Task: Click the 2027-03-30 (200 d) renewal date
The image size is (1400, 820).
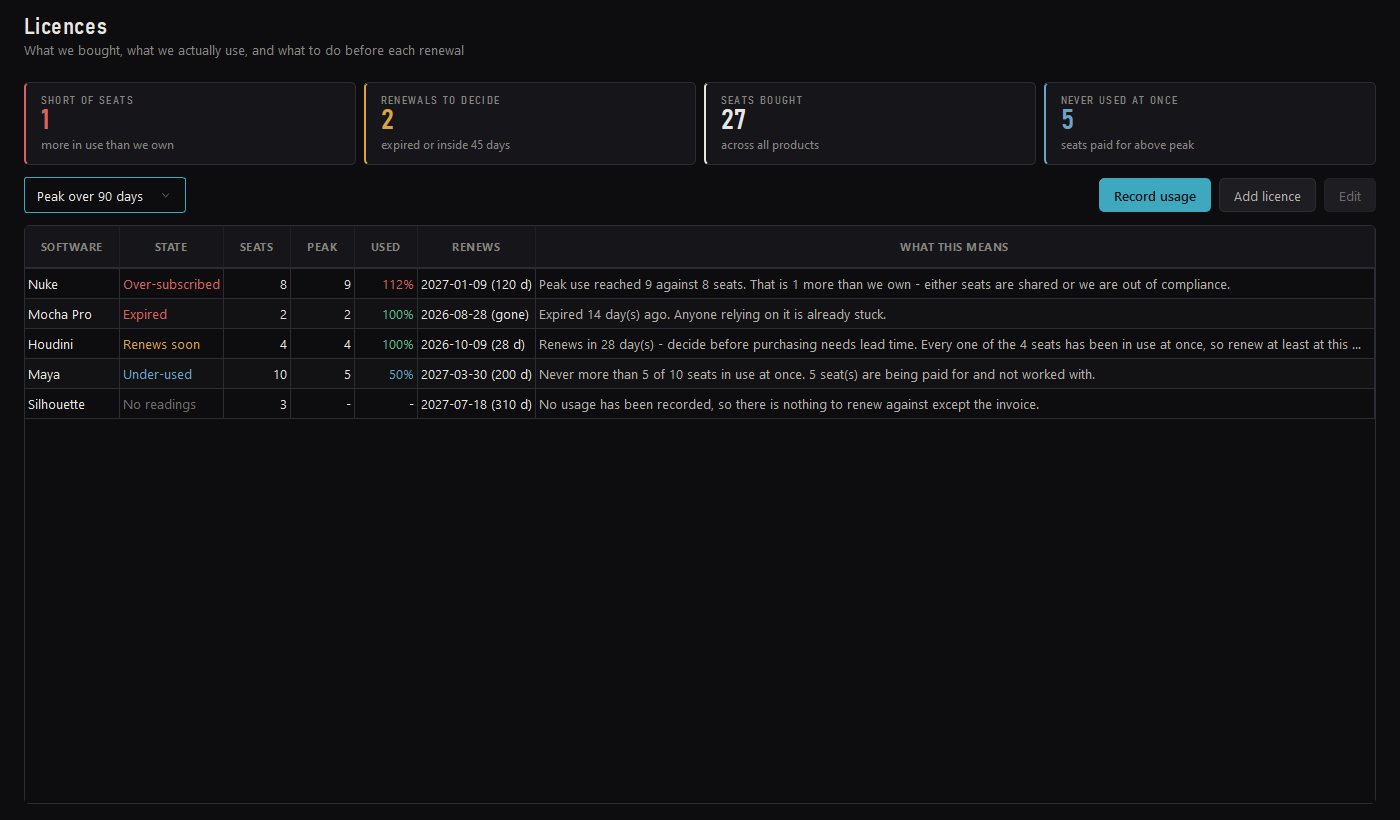Action: click(x=476, y=374)
